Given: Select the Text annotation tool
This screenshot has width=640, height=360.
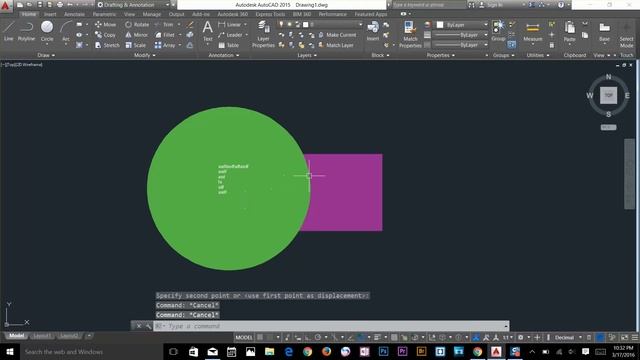Looking at the screenshot, I should [207, 31].
